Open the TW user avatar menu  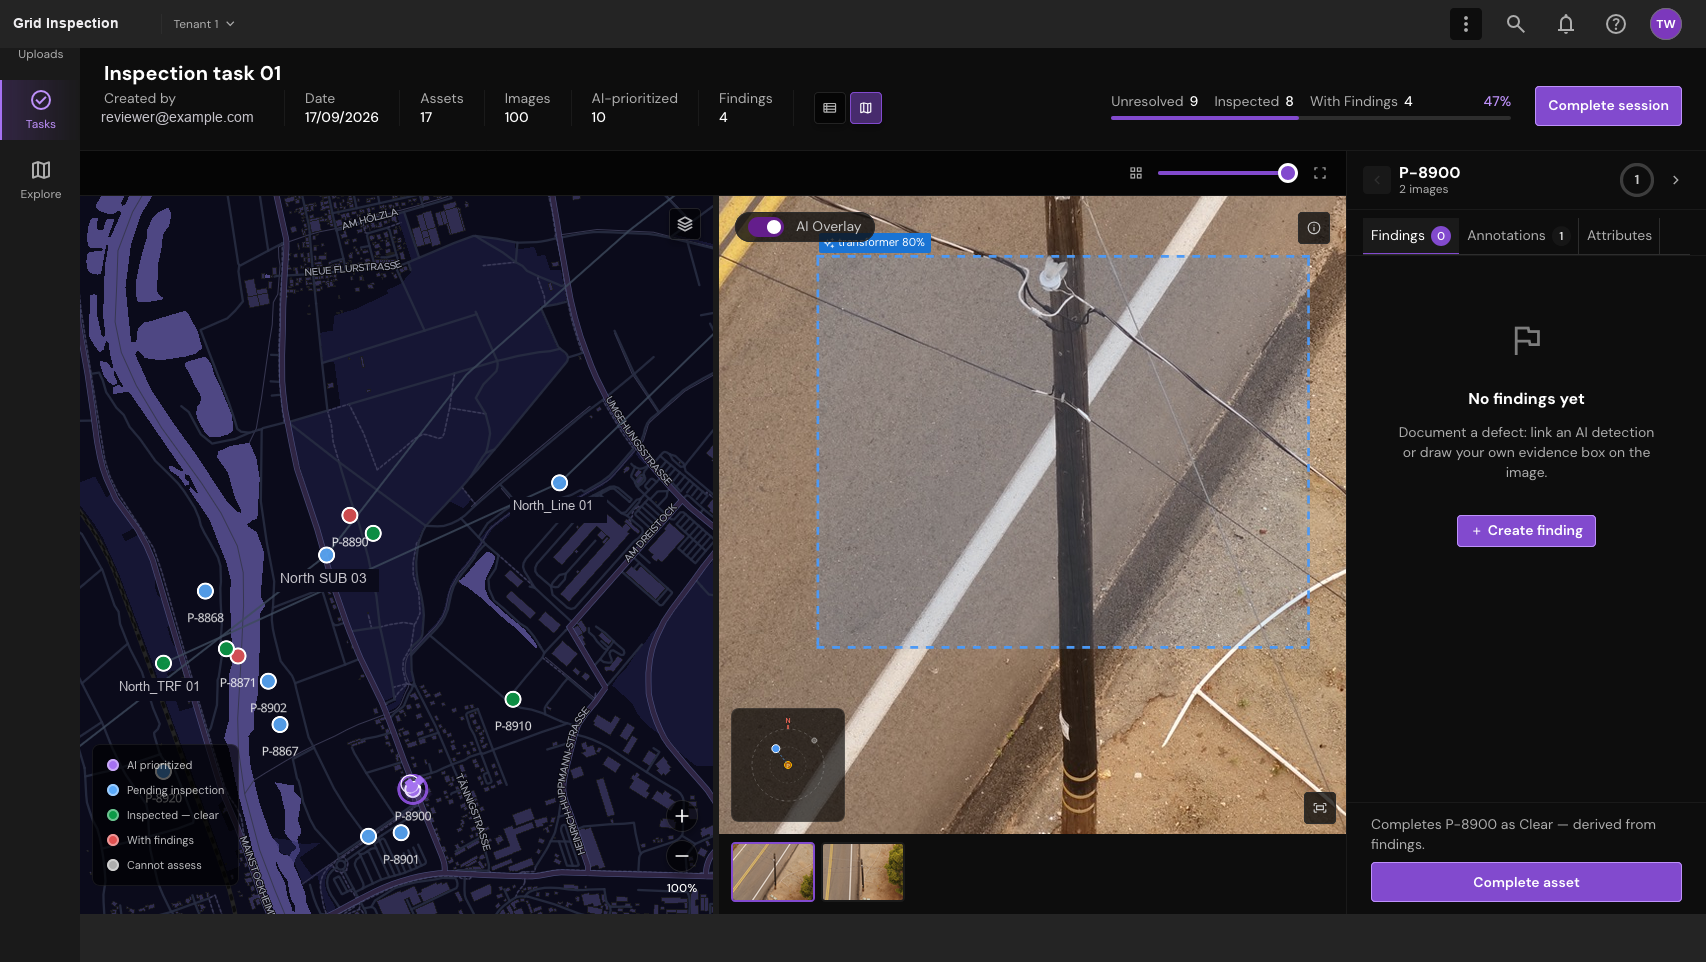coord(1665,24)
